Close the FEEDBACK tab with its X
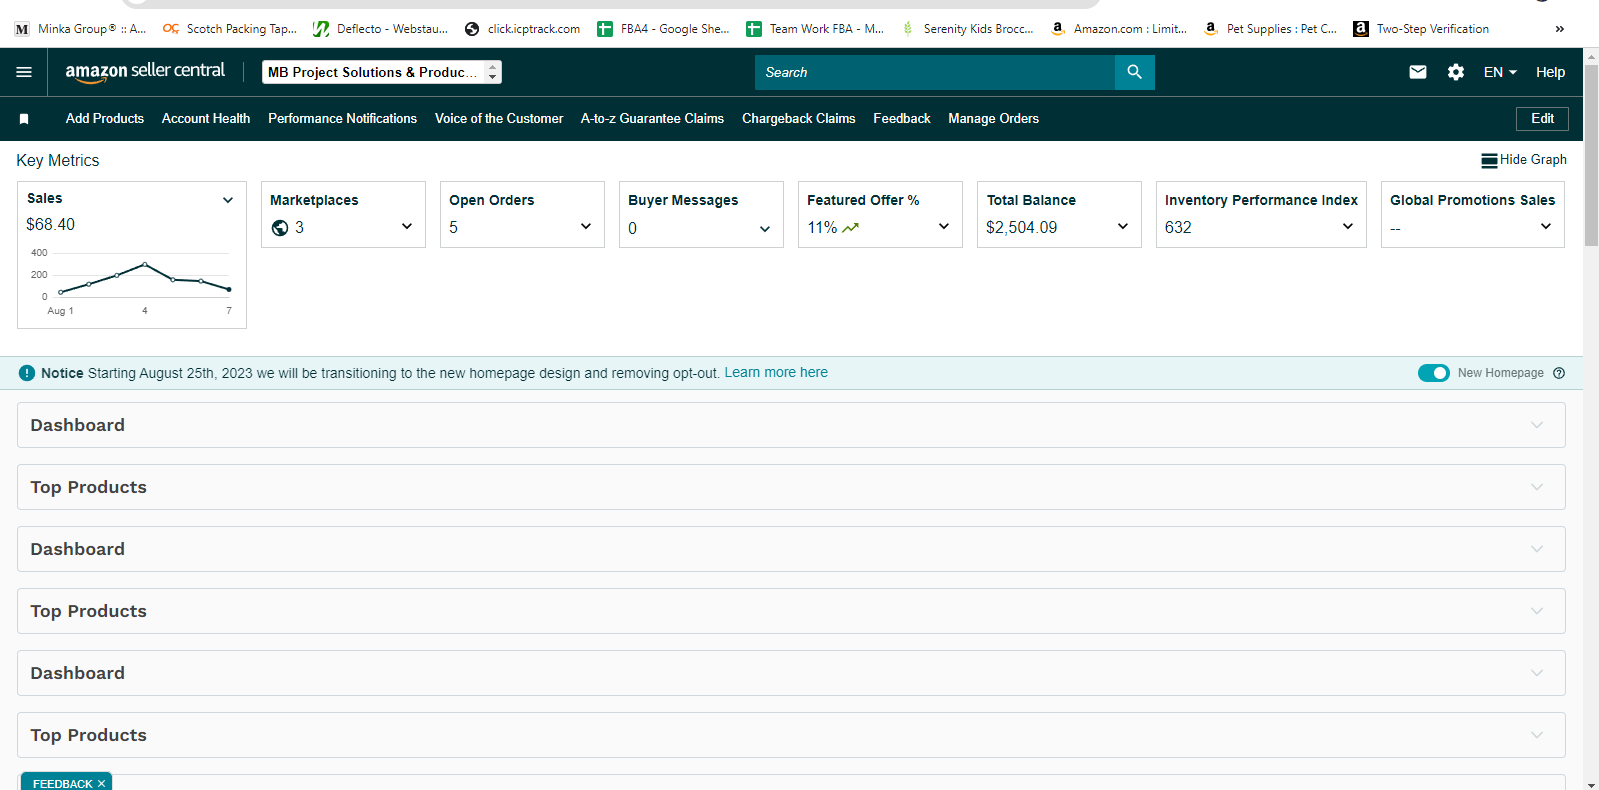 [101, 784]
